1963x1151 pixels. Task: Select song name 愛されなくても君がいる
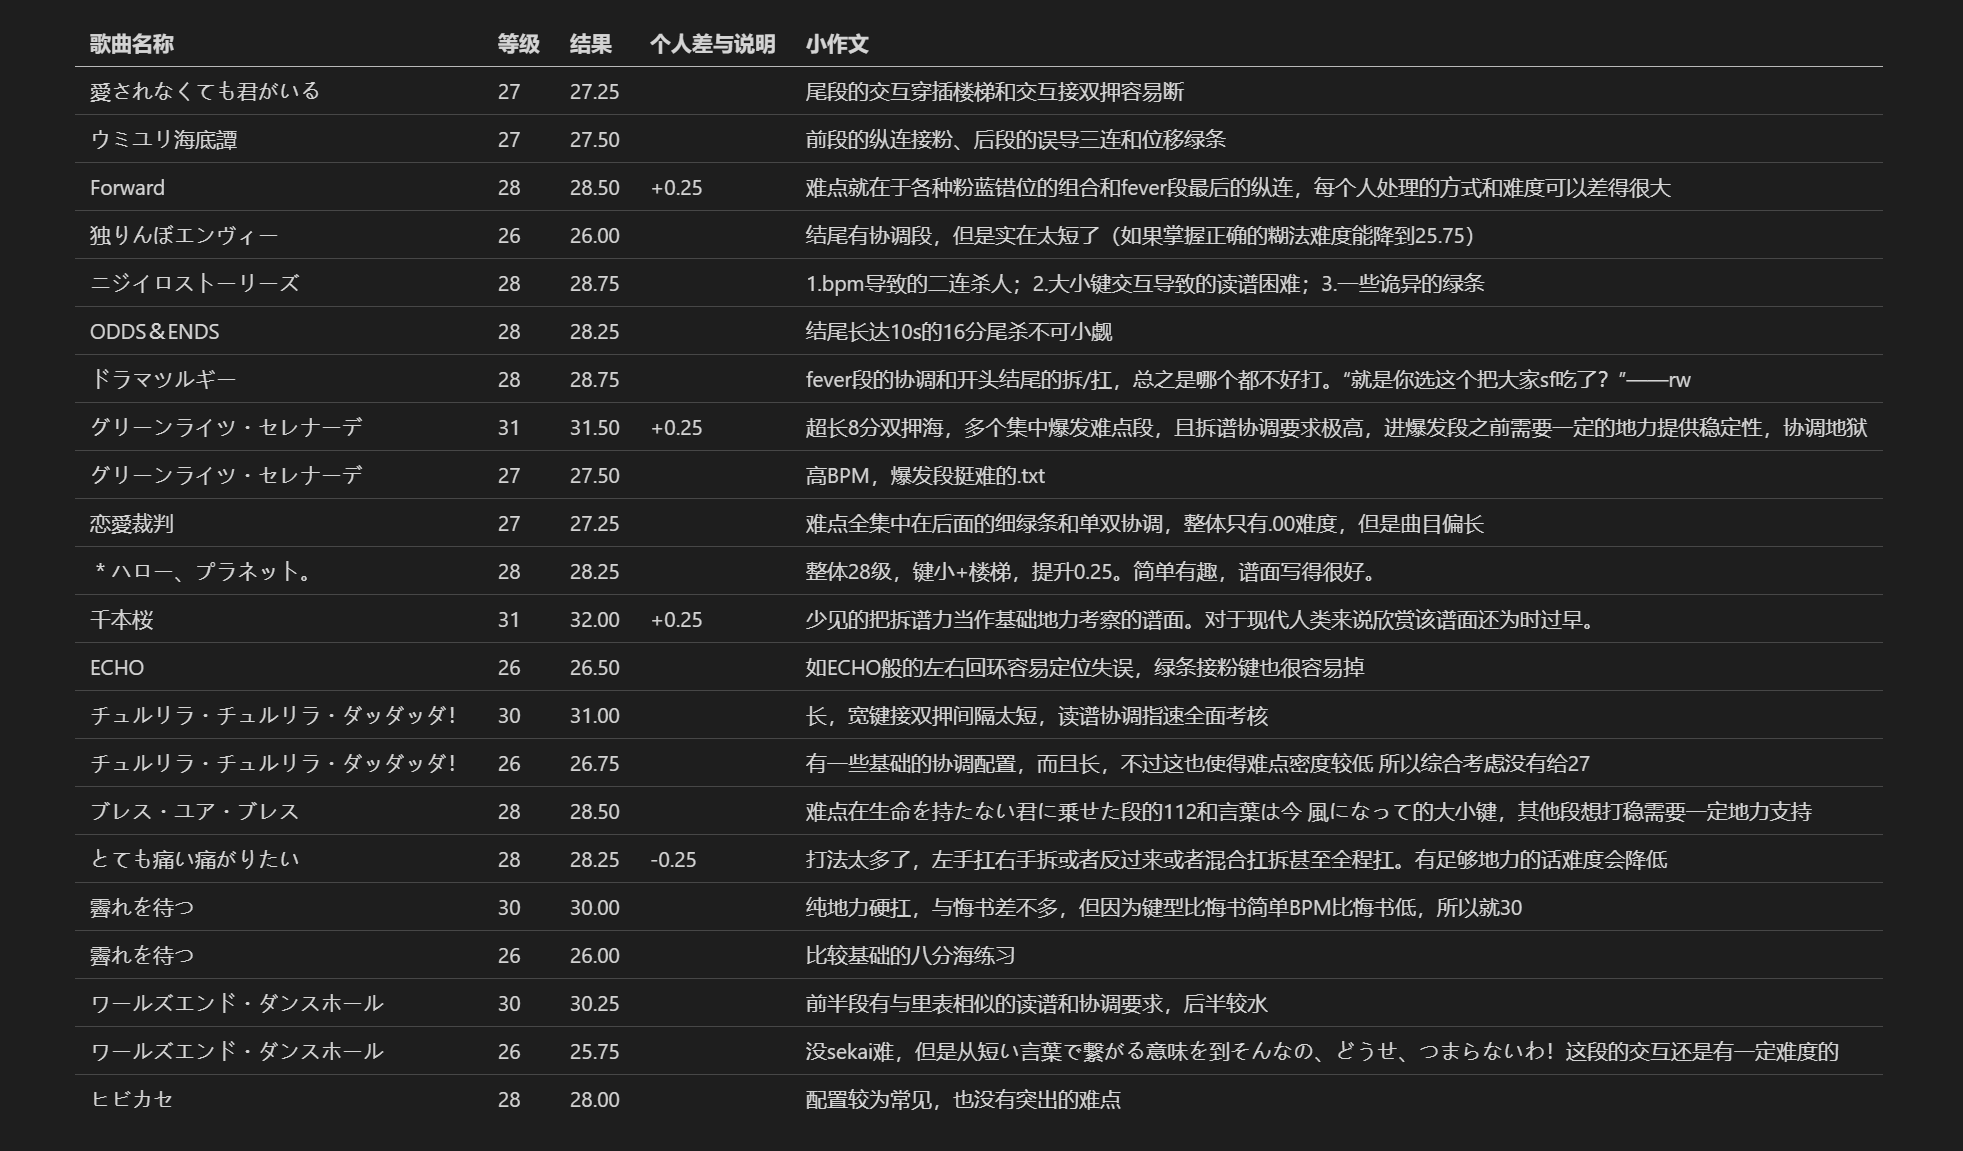coord(205,91)
